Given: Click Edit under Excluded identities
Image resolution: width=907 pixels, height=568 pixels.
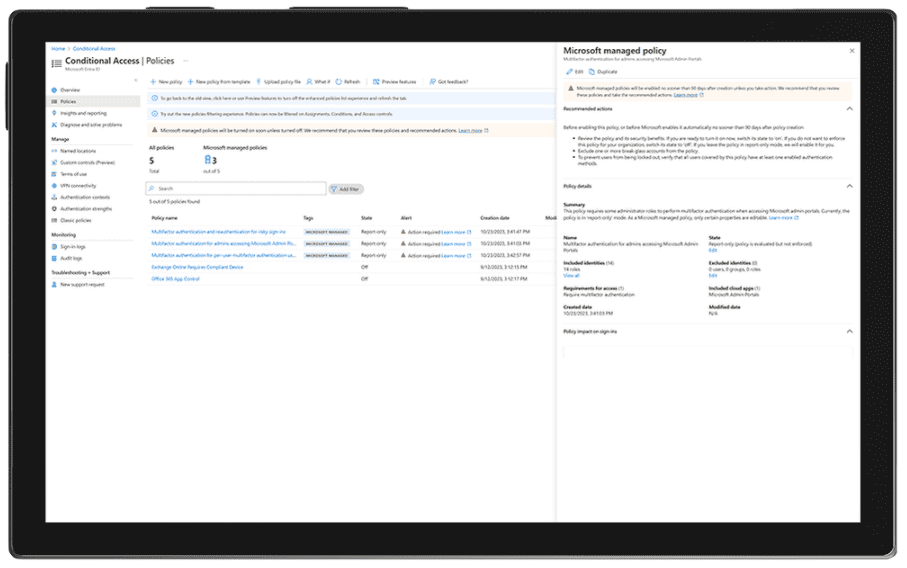Looking at the screenshot, I should 713,276.
